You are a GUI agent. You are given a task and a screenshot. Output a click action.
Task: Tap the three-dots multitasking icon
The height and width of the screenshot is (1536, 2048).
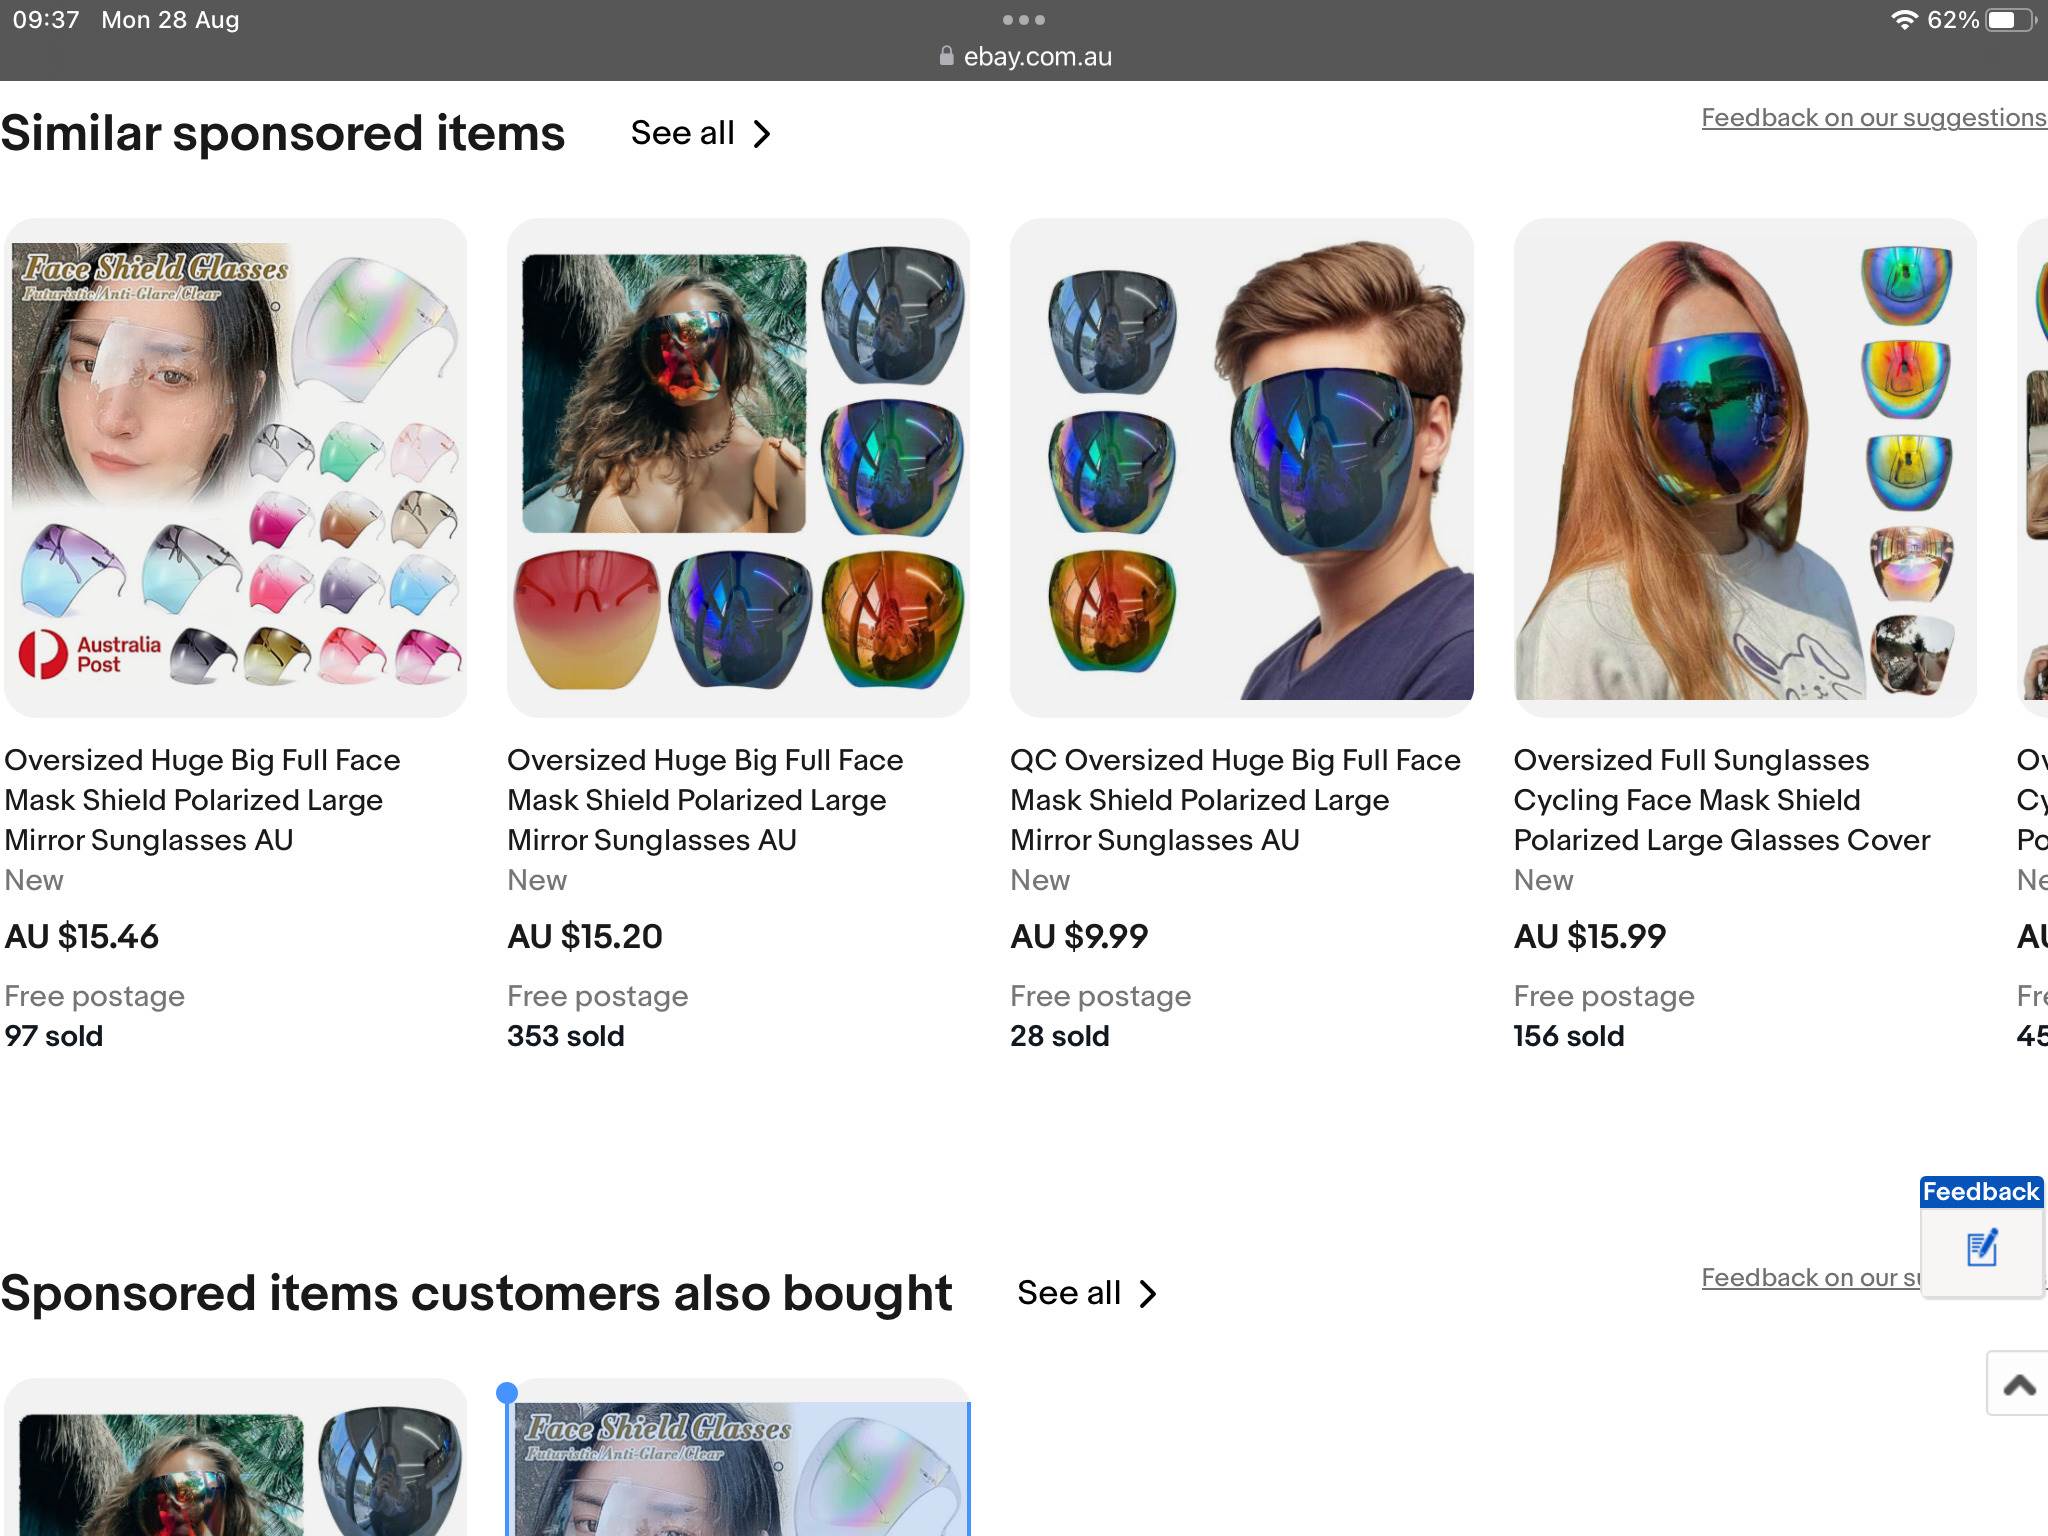pos(1023,20)
